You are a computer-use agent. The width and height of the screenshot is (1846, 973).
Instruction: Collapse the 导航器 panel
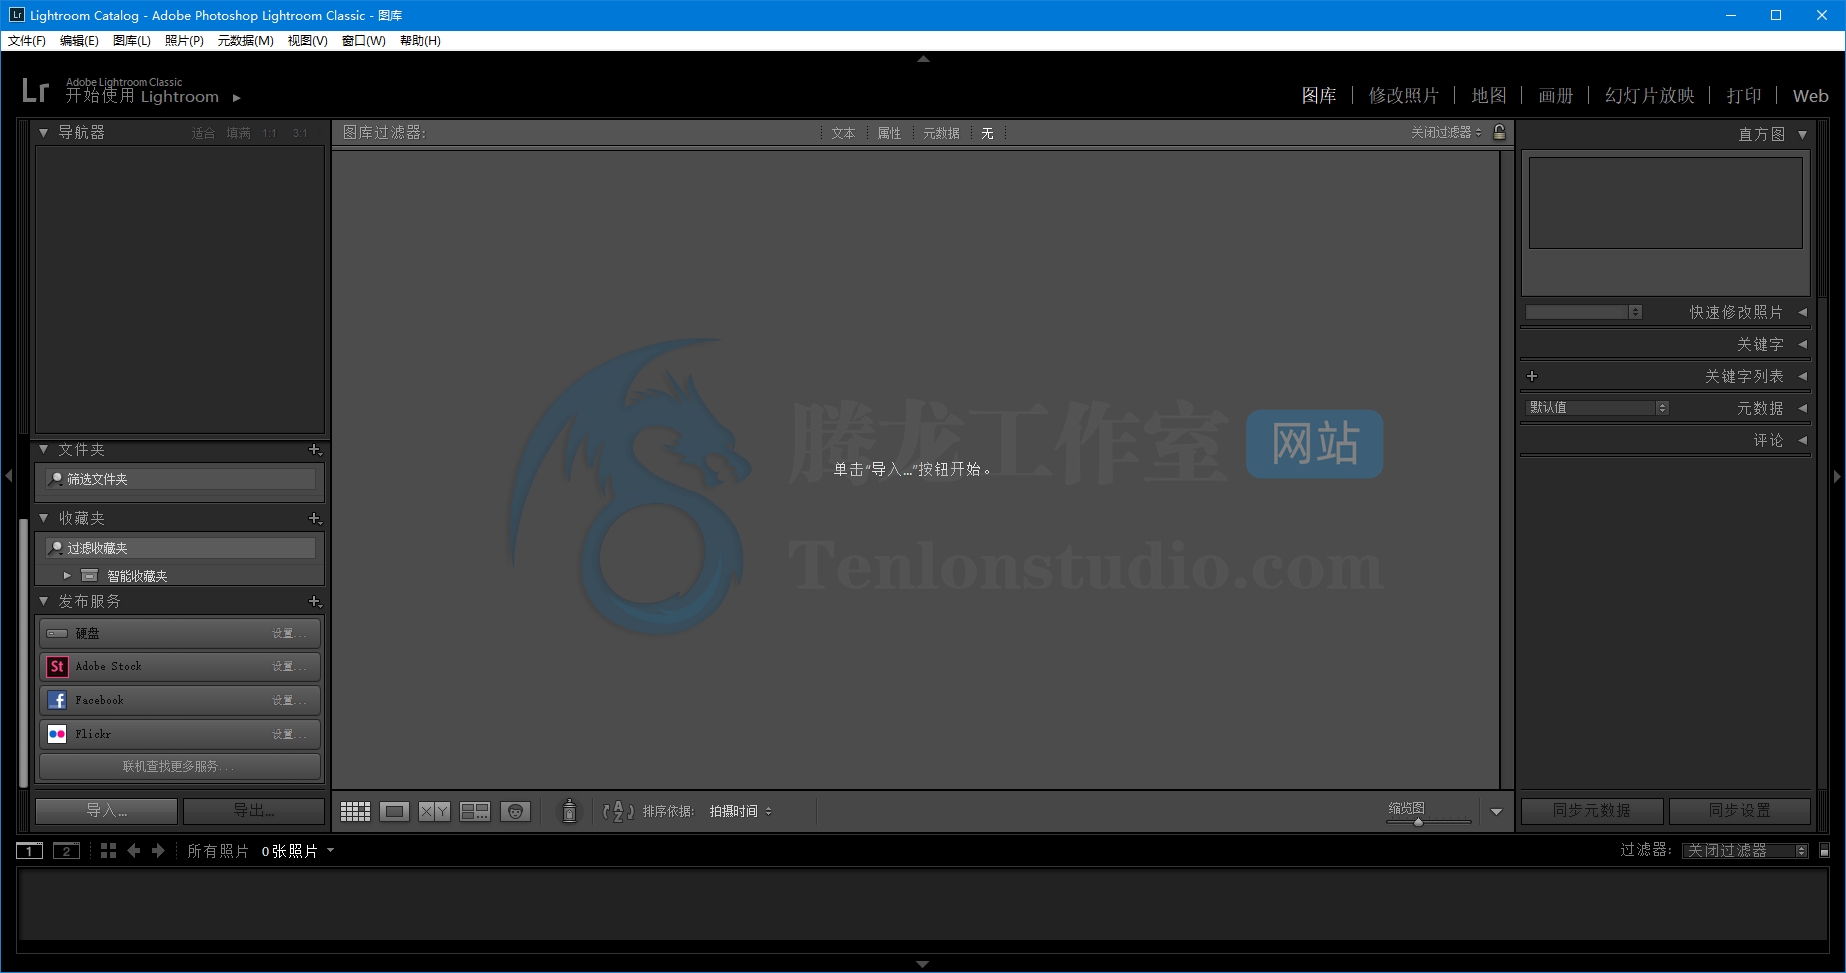pos(43,132)
